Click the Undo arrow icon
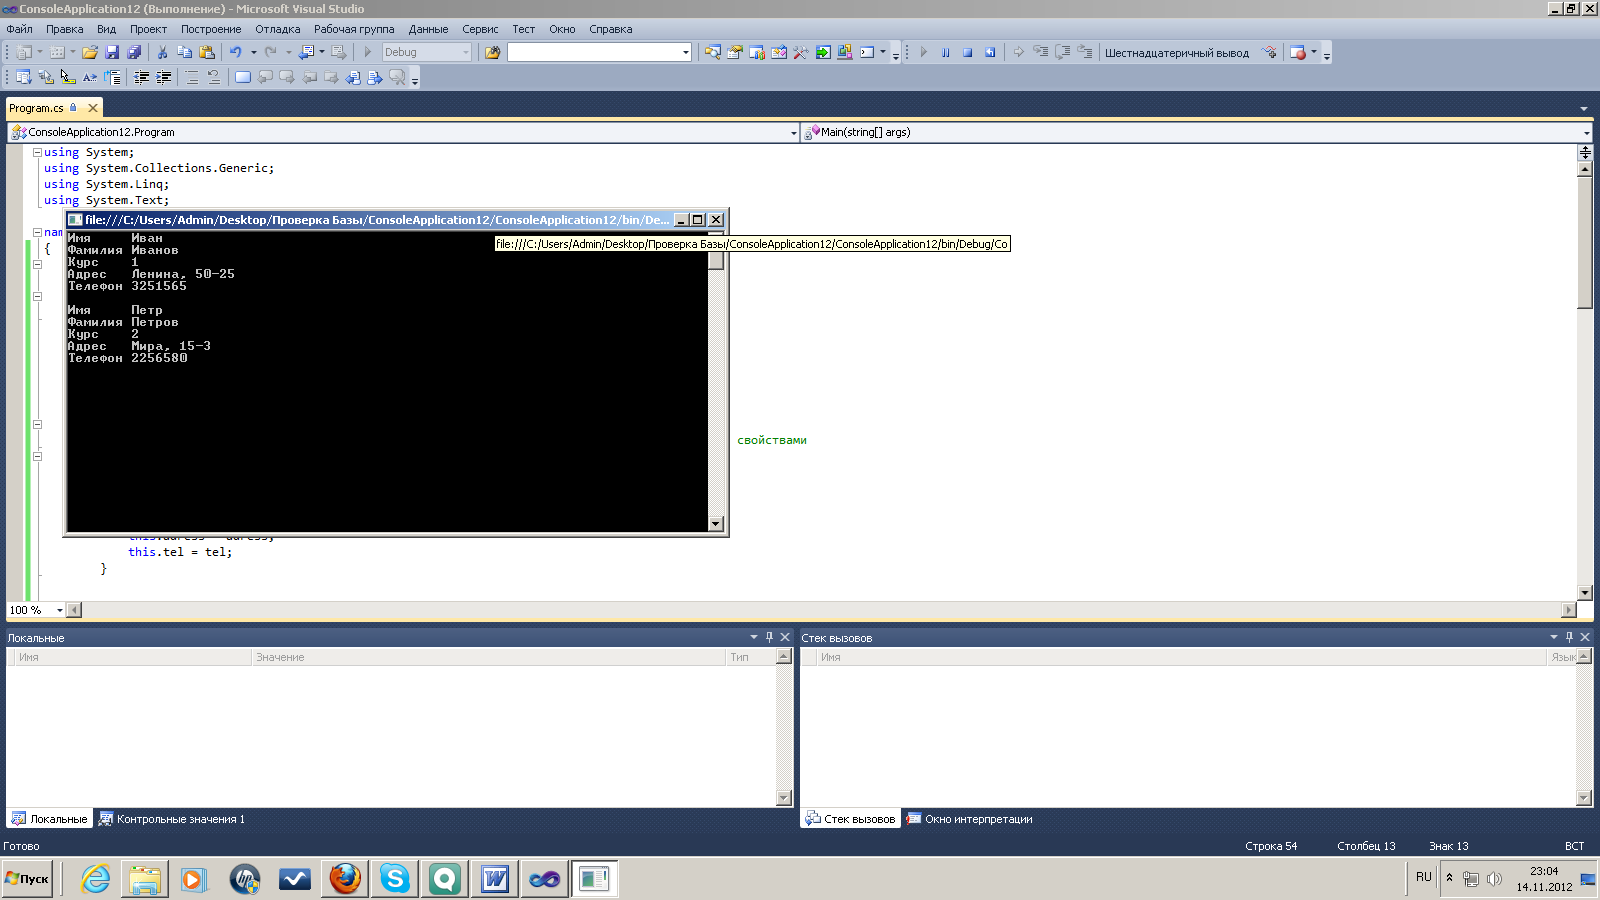 [x=236, y=52]
